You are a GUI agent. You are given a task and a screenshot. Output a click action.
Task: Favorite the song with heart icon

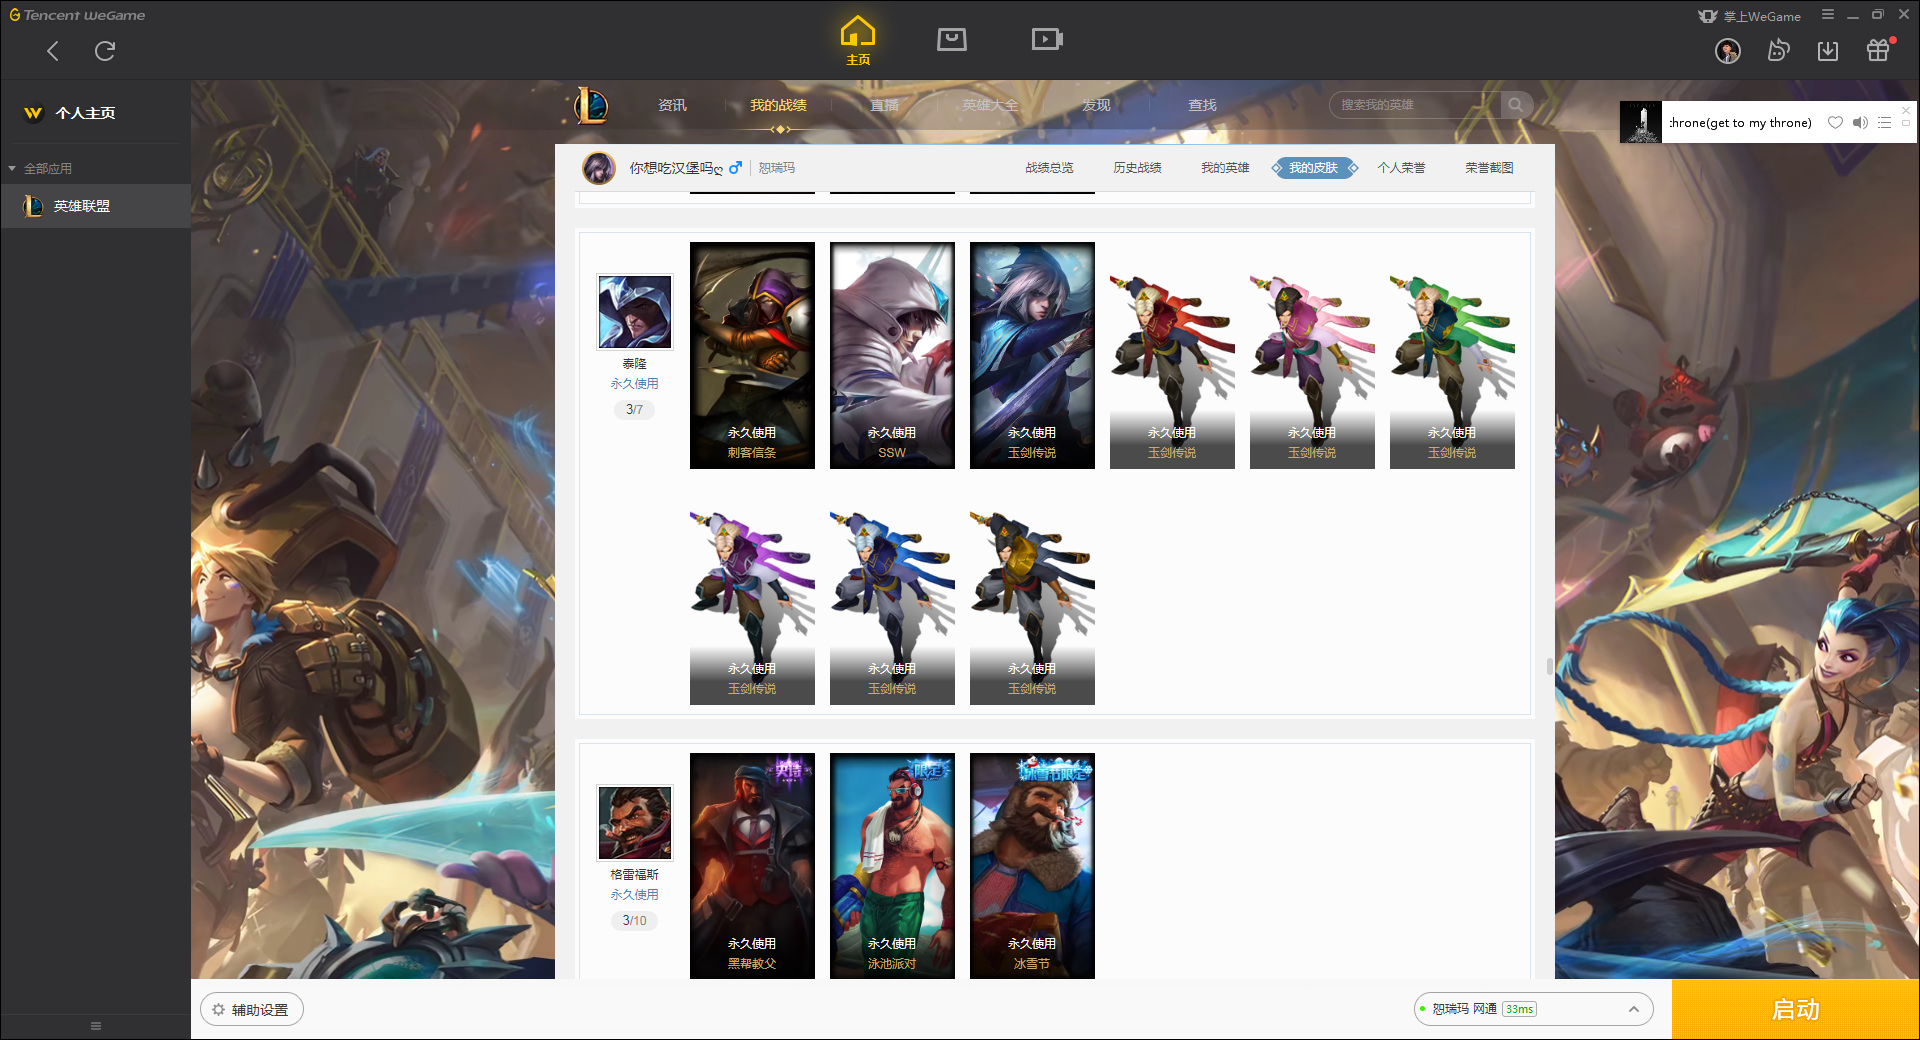1835,123
